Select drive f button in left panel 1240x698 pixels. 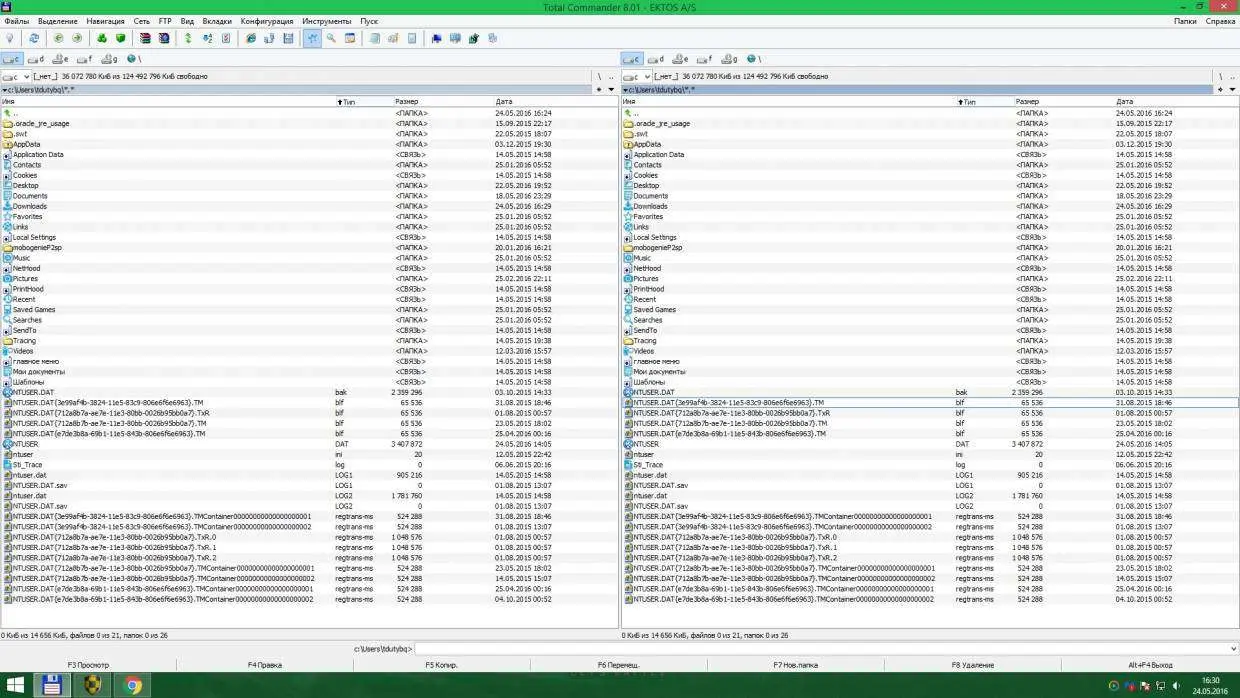click(x=87, y=59)
